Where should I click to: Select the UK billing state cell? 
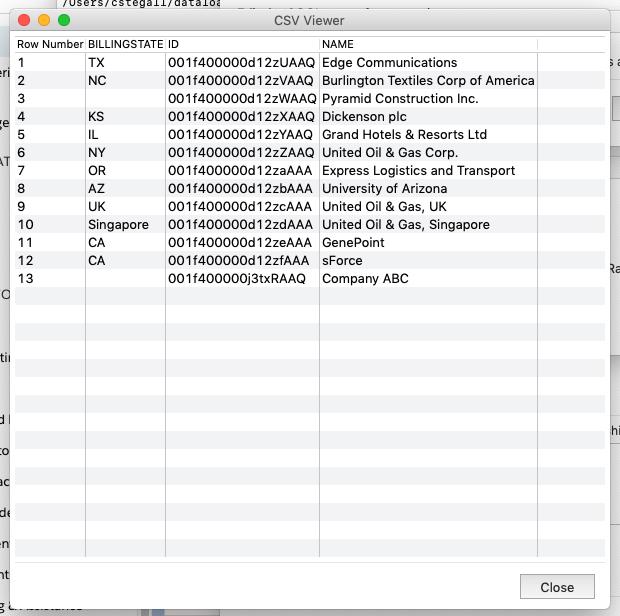125,206
